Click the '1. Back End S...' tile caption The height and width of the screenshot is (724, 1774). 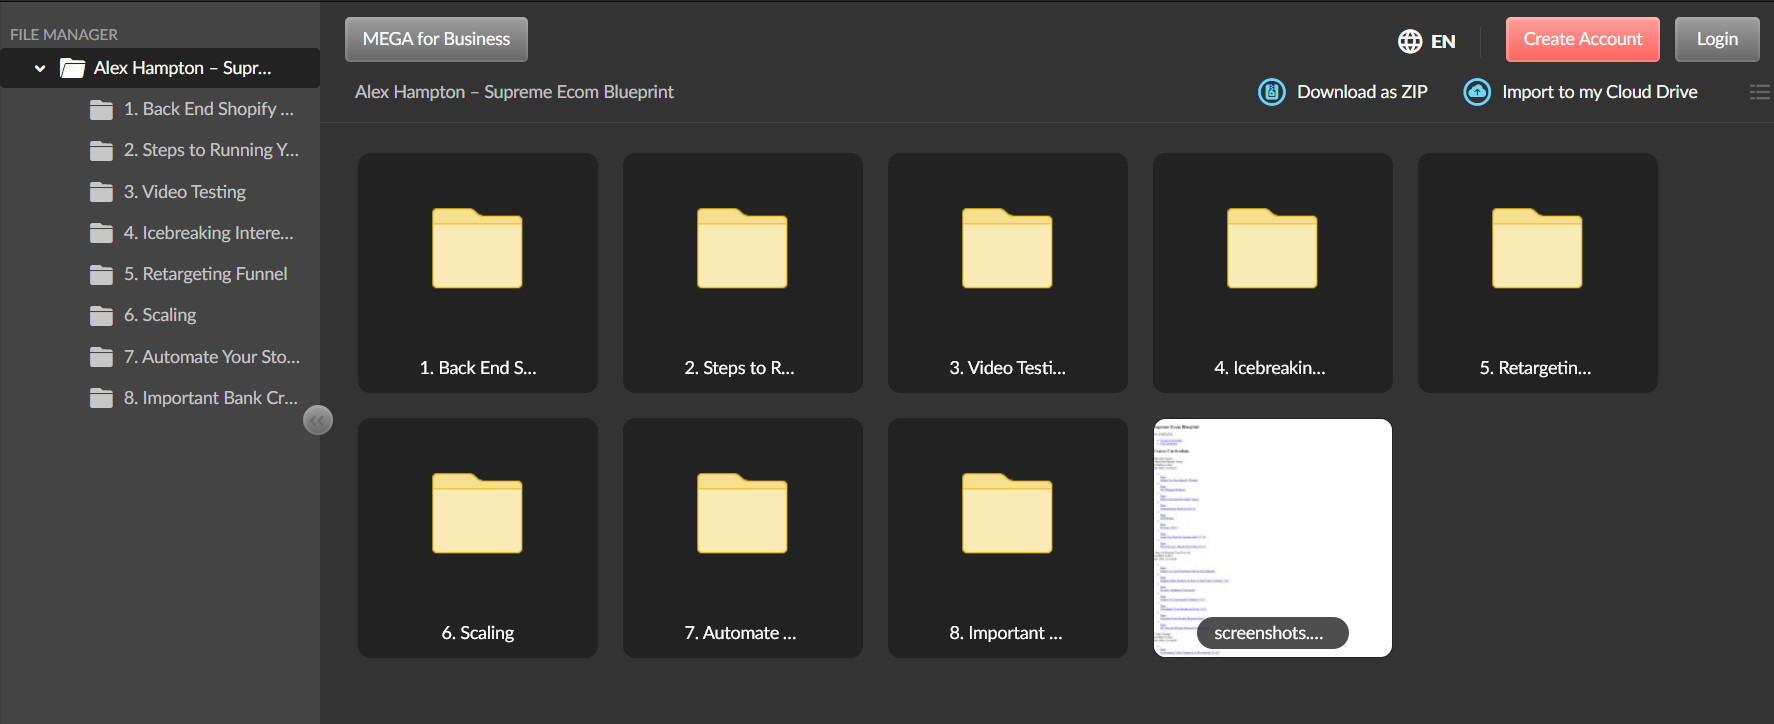coord(478,368)
